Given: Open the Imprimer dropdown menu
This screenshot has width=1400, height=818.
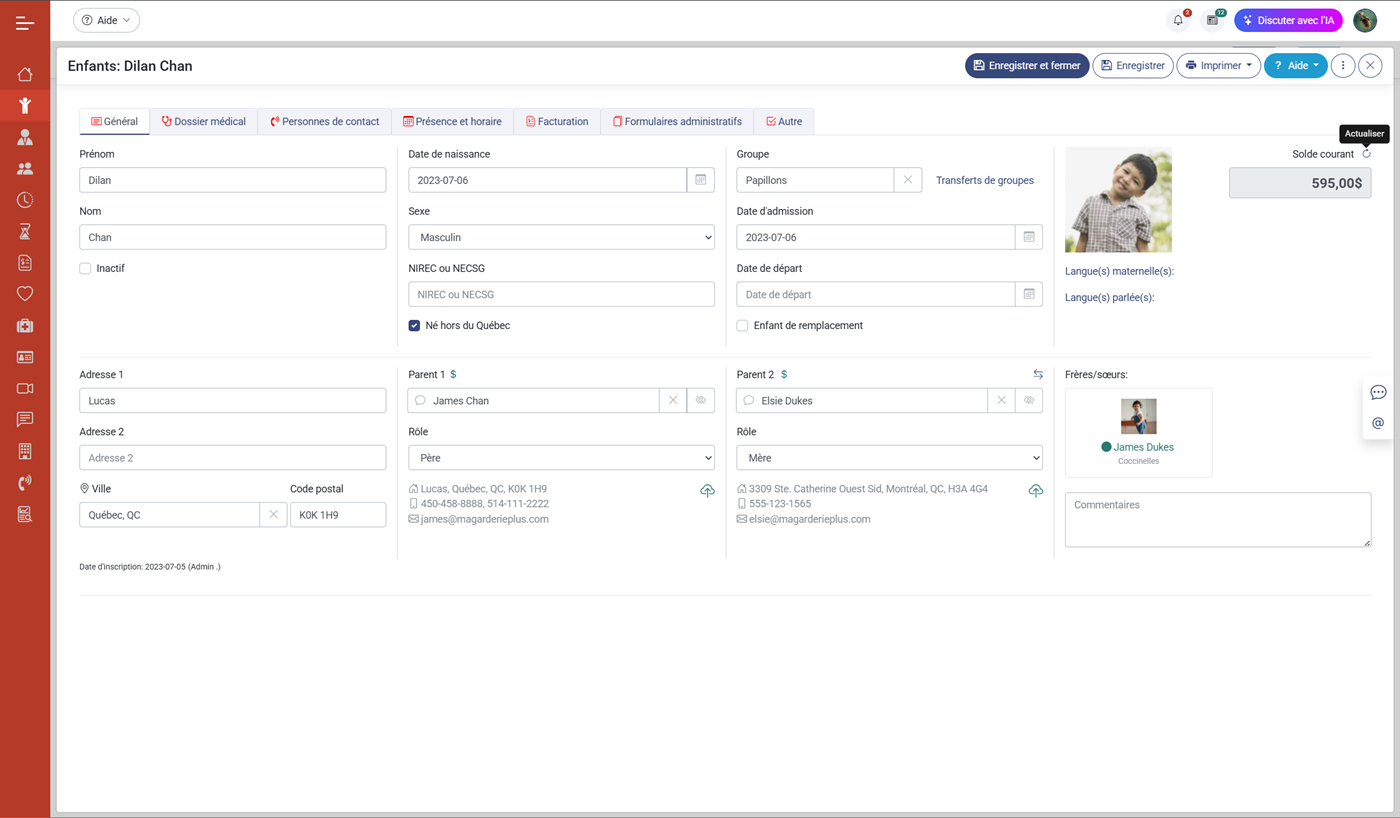Looking at the screenshot, I should tap(1218, 66).
